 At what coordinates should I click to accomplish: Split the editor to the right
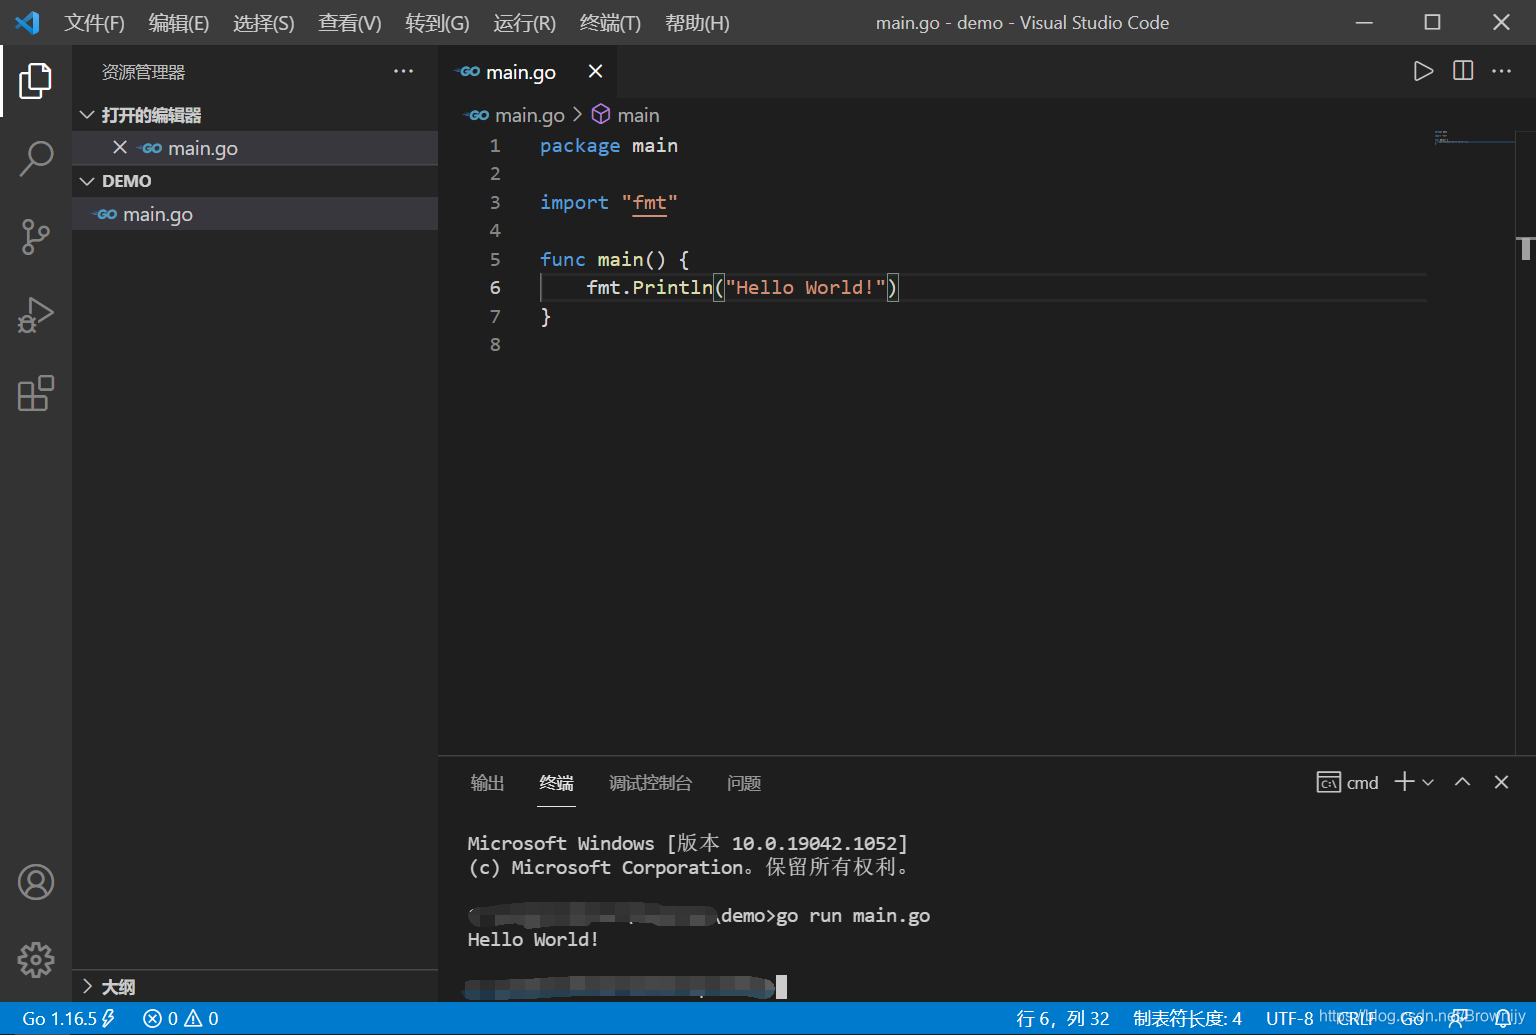tap(1463, 71)
